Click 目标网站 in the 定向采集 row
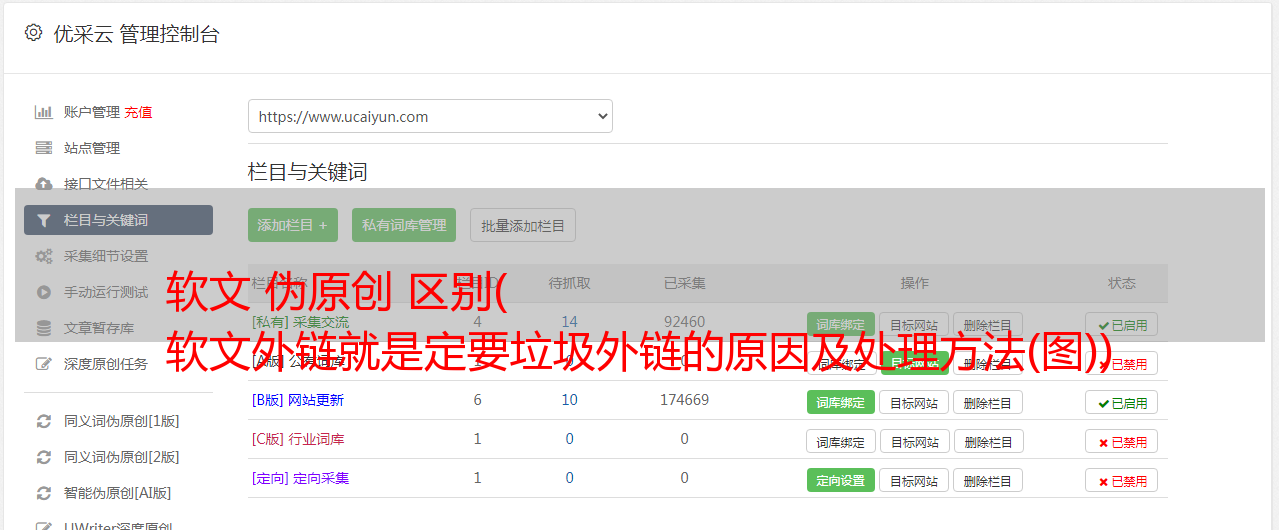This screenshot has width=1279, height=530. pos(914,480)
